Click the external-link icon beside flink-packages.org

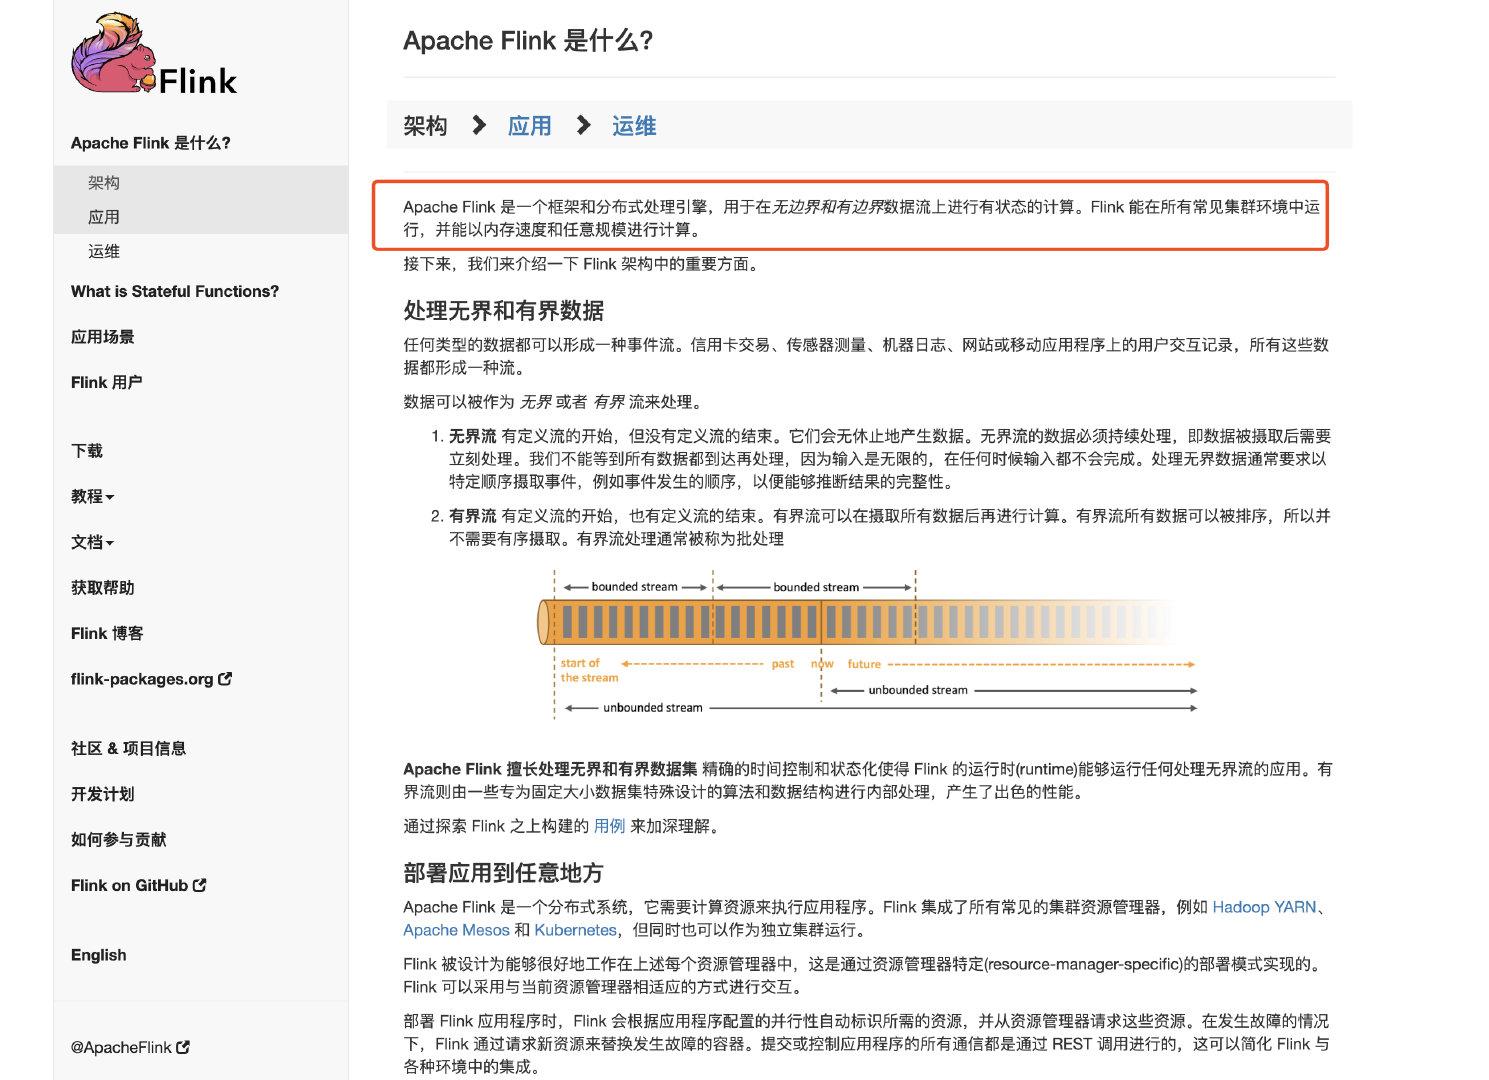225,678
